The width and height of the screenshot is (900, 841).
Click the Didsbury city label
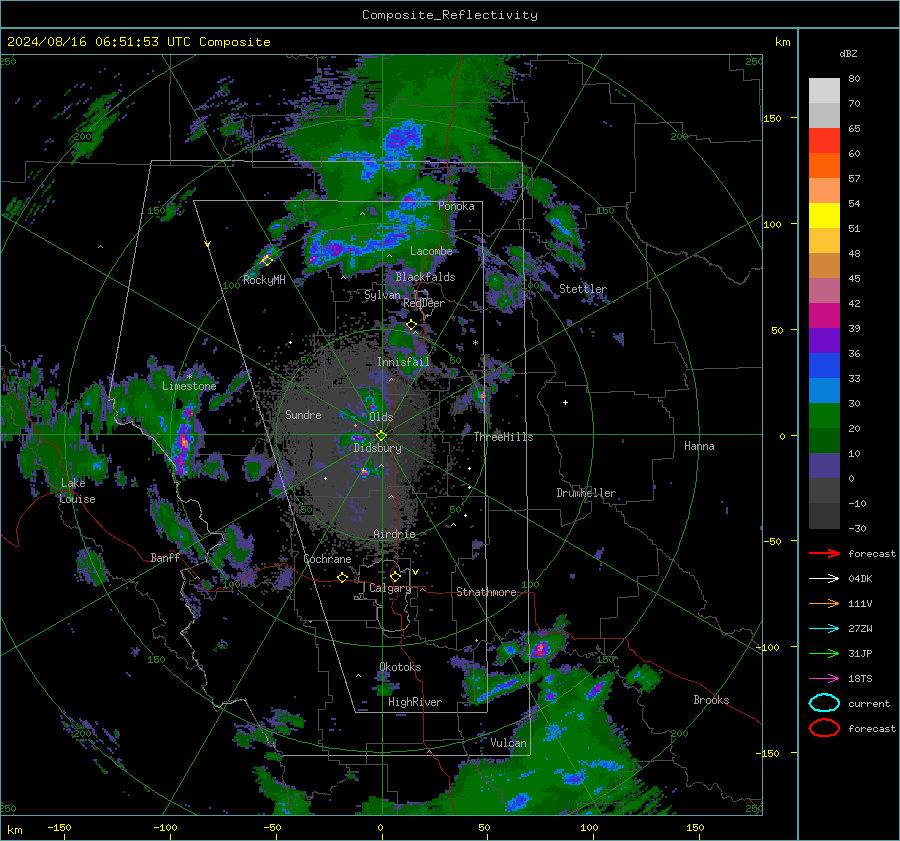[x=378, y=448]
